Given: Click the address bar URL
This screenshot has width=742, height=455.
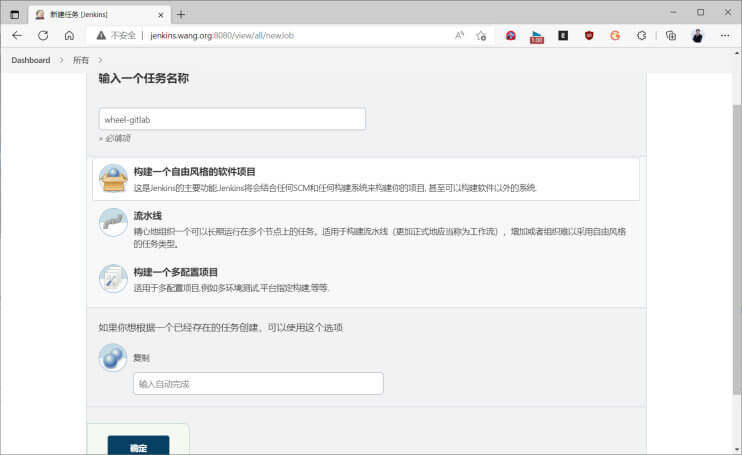Looking at the screenshot, I should (x=222, y=35).
